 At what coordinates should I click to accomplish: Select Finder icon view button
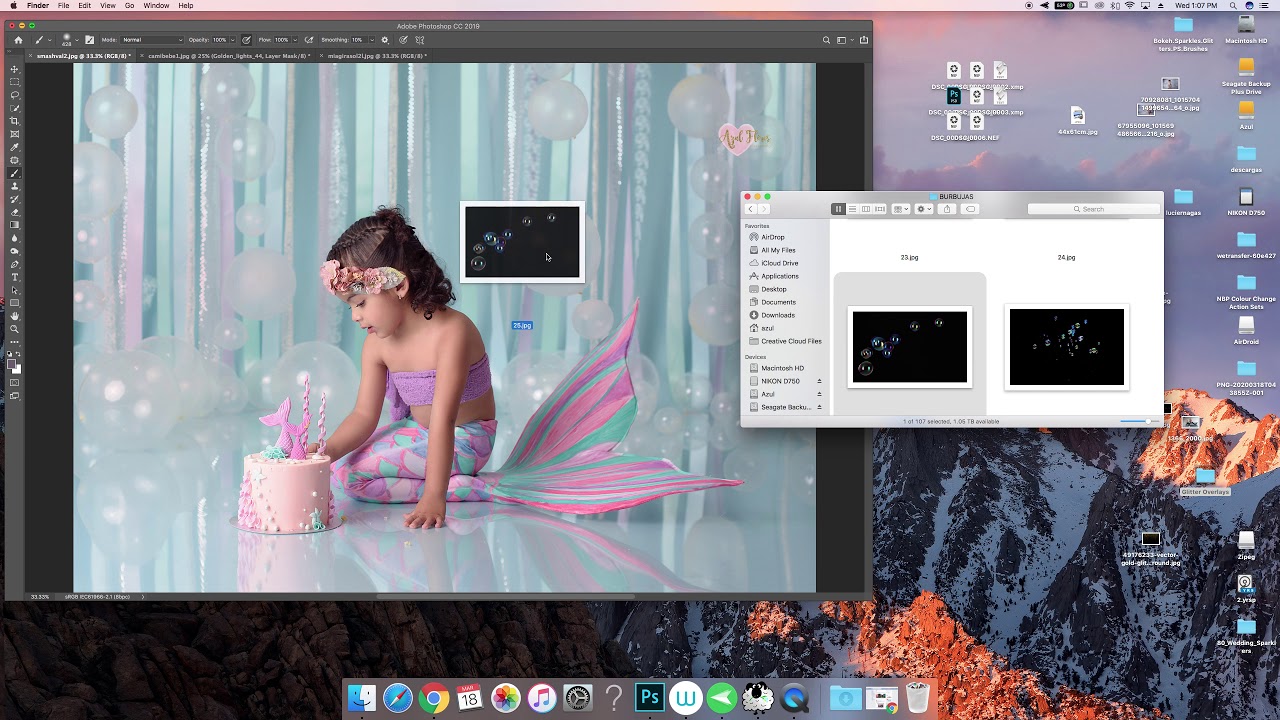[838, 209]
